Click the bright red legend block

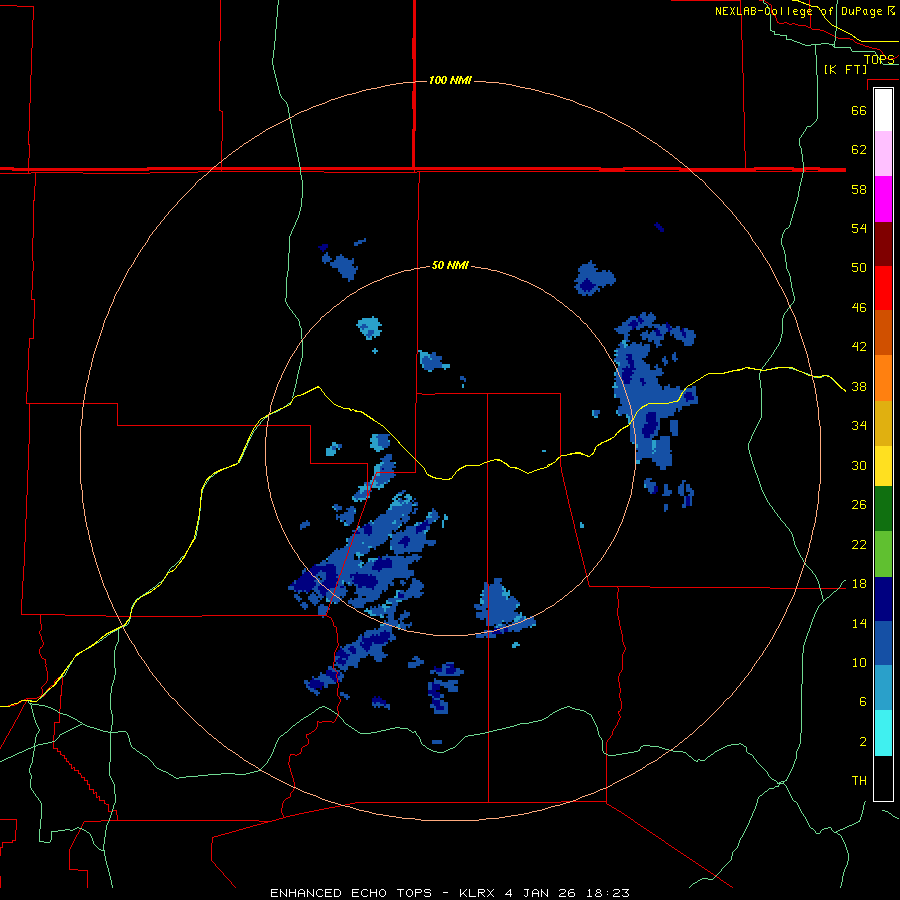pos(883,288)
